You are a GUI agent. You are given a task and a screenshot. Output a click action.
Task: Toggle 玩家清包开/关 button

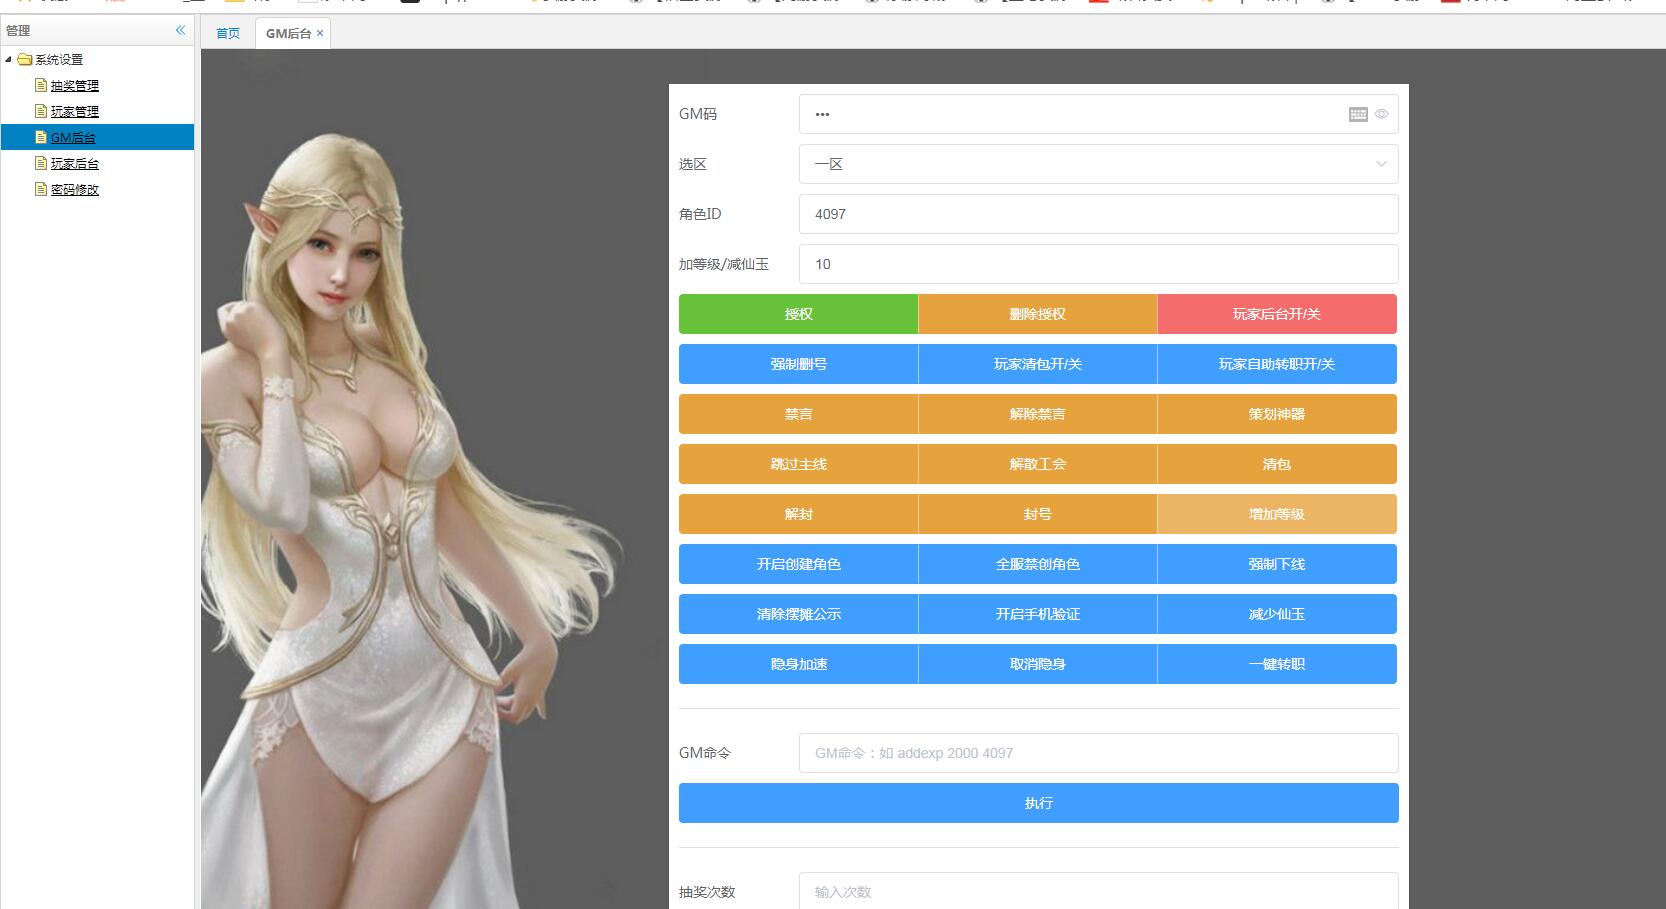coord(1037,364)
